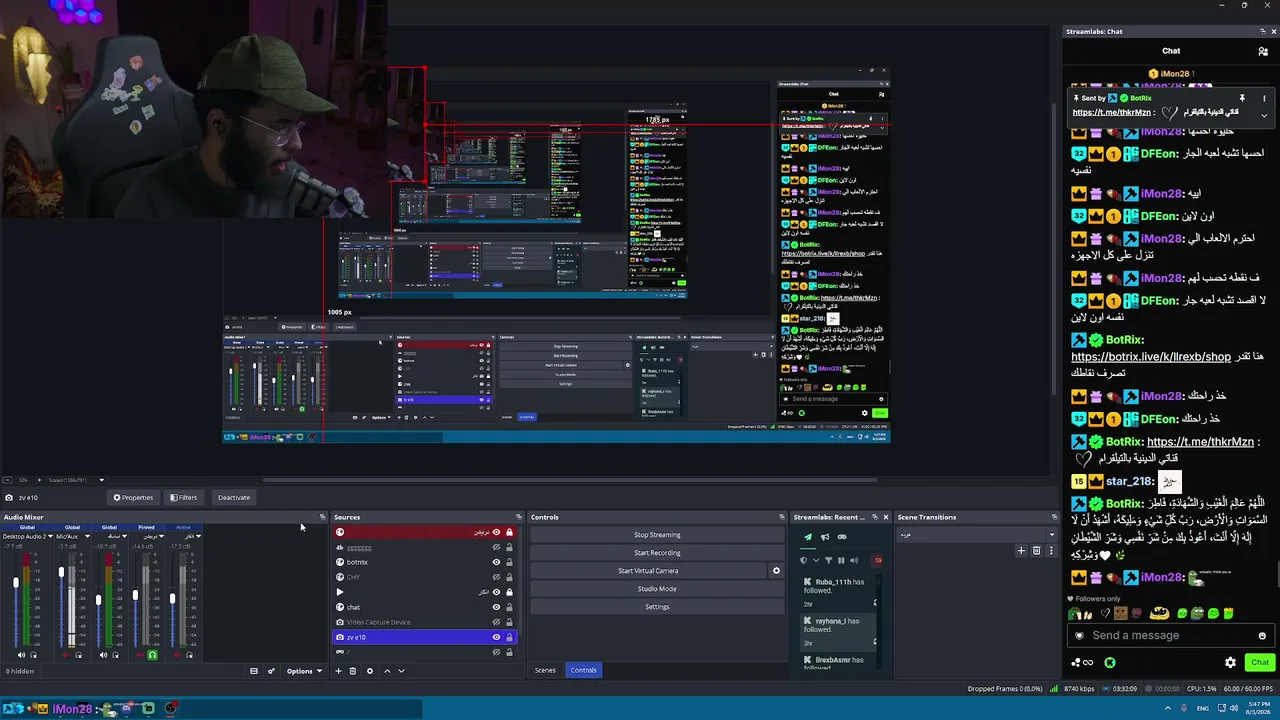Open Audio Mixer advanced properties gears
Image resolution: width=1280 pixels, height=720 pixels.
271,671
